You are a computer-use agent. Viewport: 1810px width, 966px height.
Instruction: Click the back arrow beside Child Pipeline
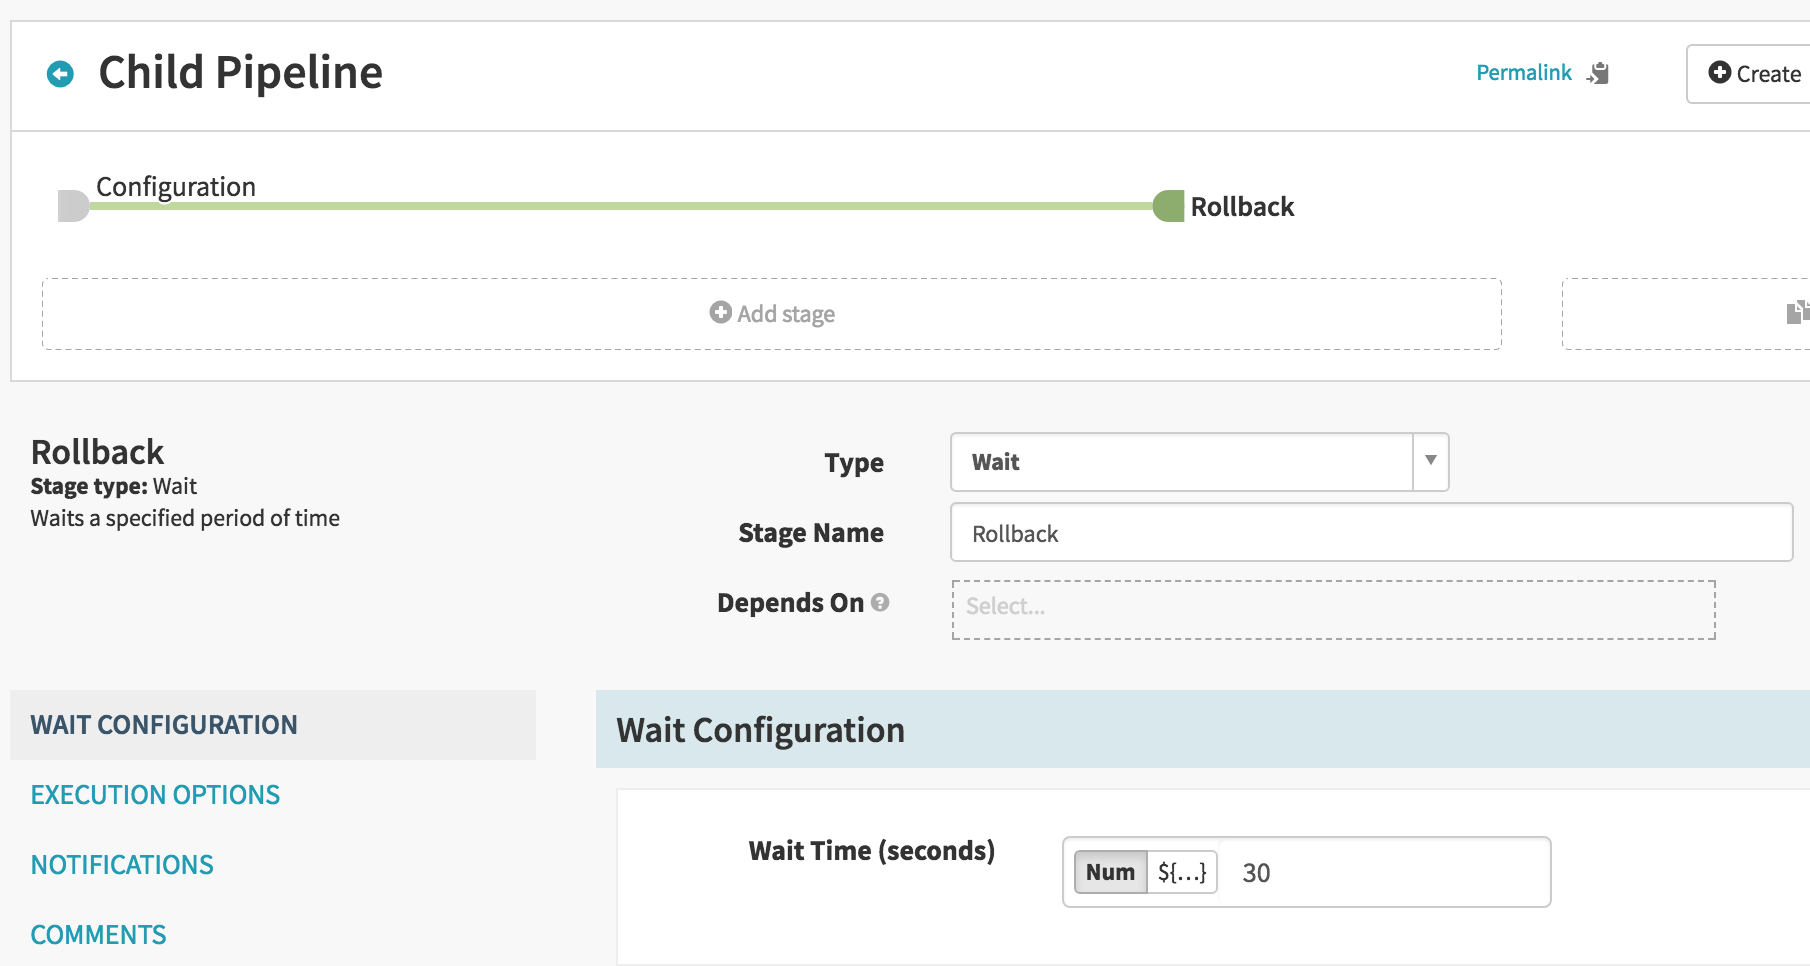click(60, 74)
